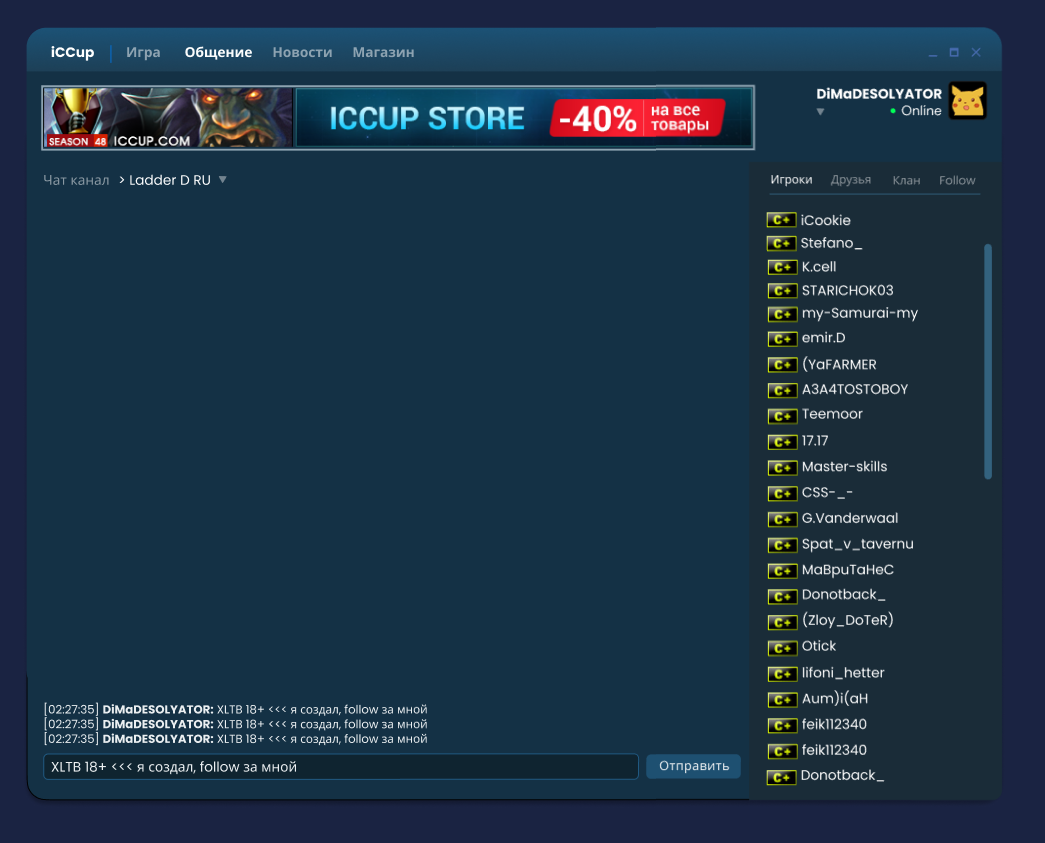This screenshot has height=843, width=1045.
Task: Select player lifoni_hetter in the list
Action: pos(842,673)
